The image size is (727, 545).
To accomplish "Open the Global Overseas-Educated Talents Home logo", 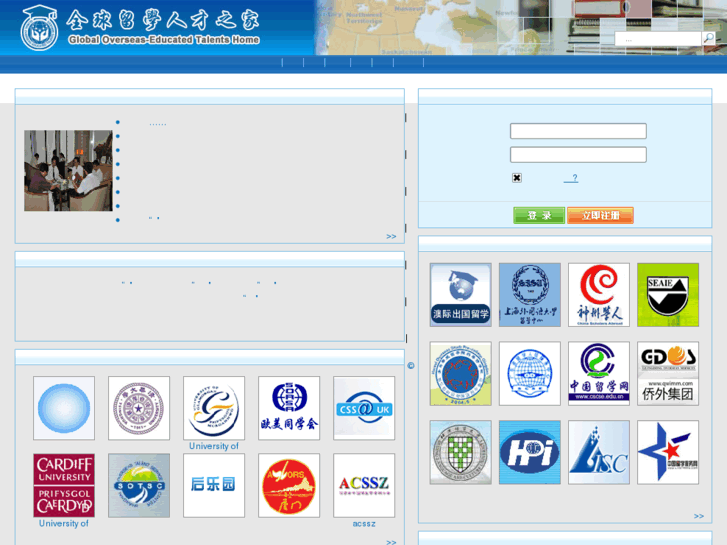I will click(x=140, y=28).
